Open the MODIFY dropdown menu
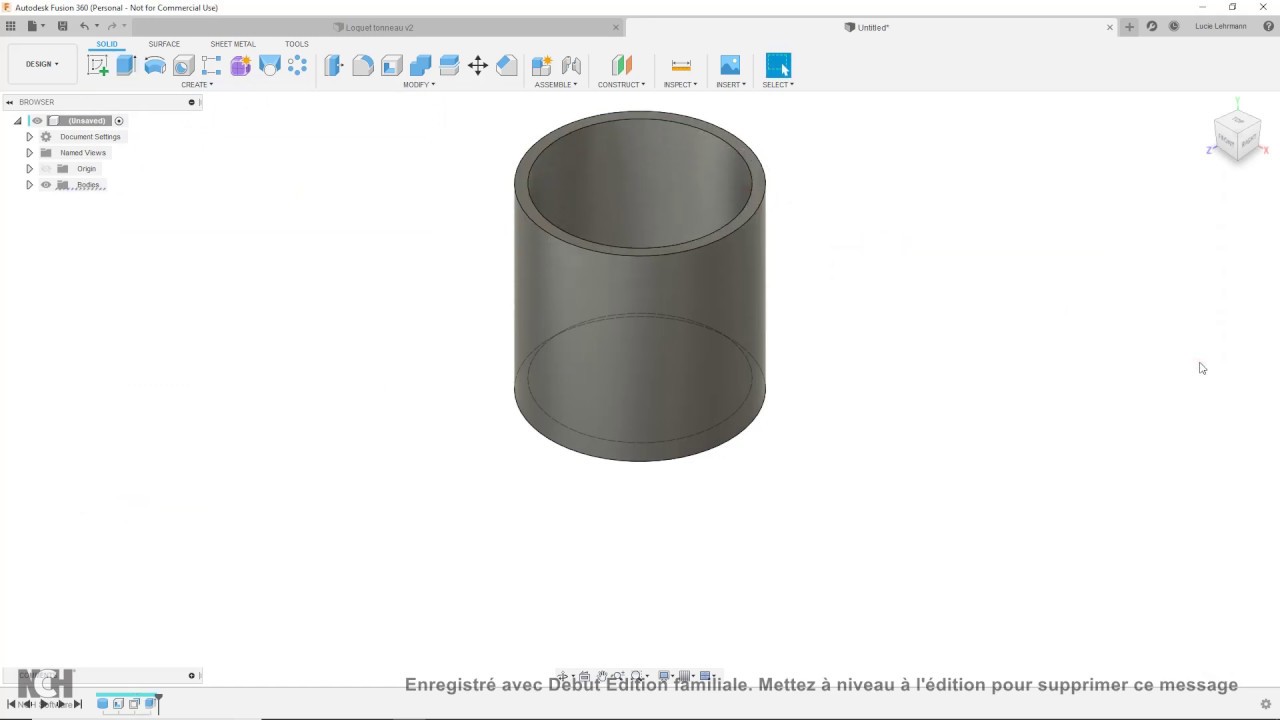 pyautogui.click(x=419, y=85)
